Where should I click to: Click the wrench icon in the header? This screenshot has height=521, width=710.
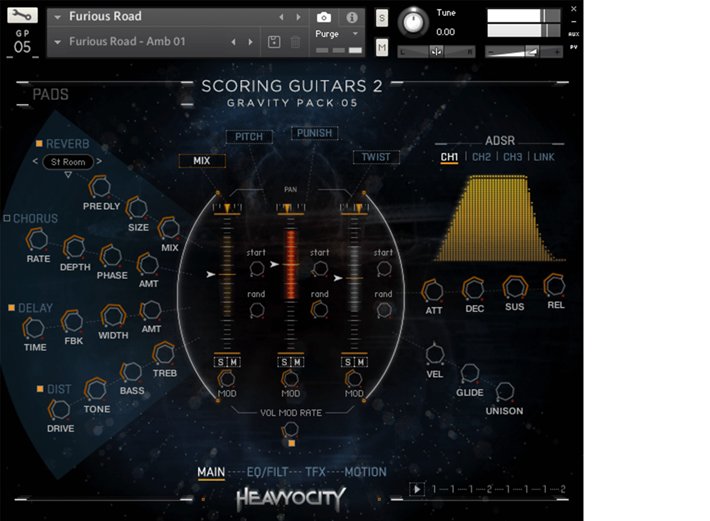[22, 16]
